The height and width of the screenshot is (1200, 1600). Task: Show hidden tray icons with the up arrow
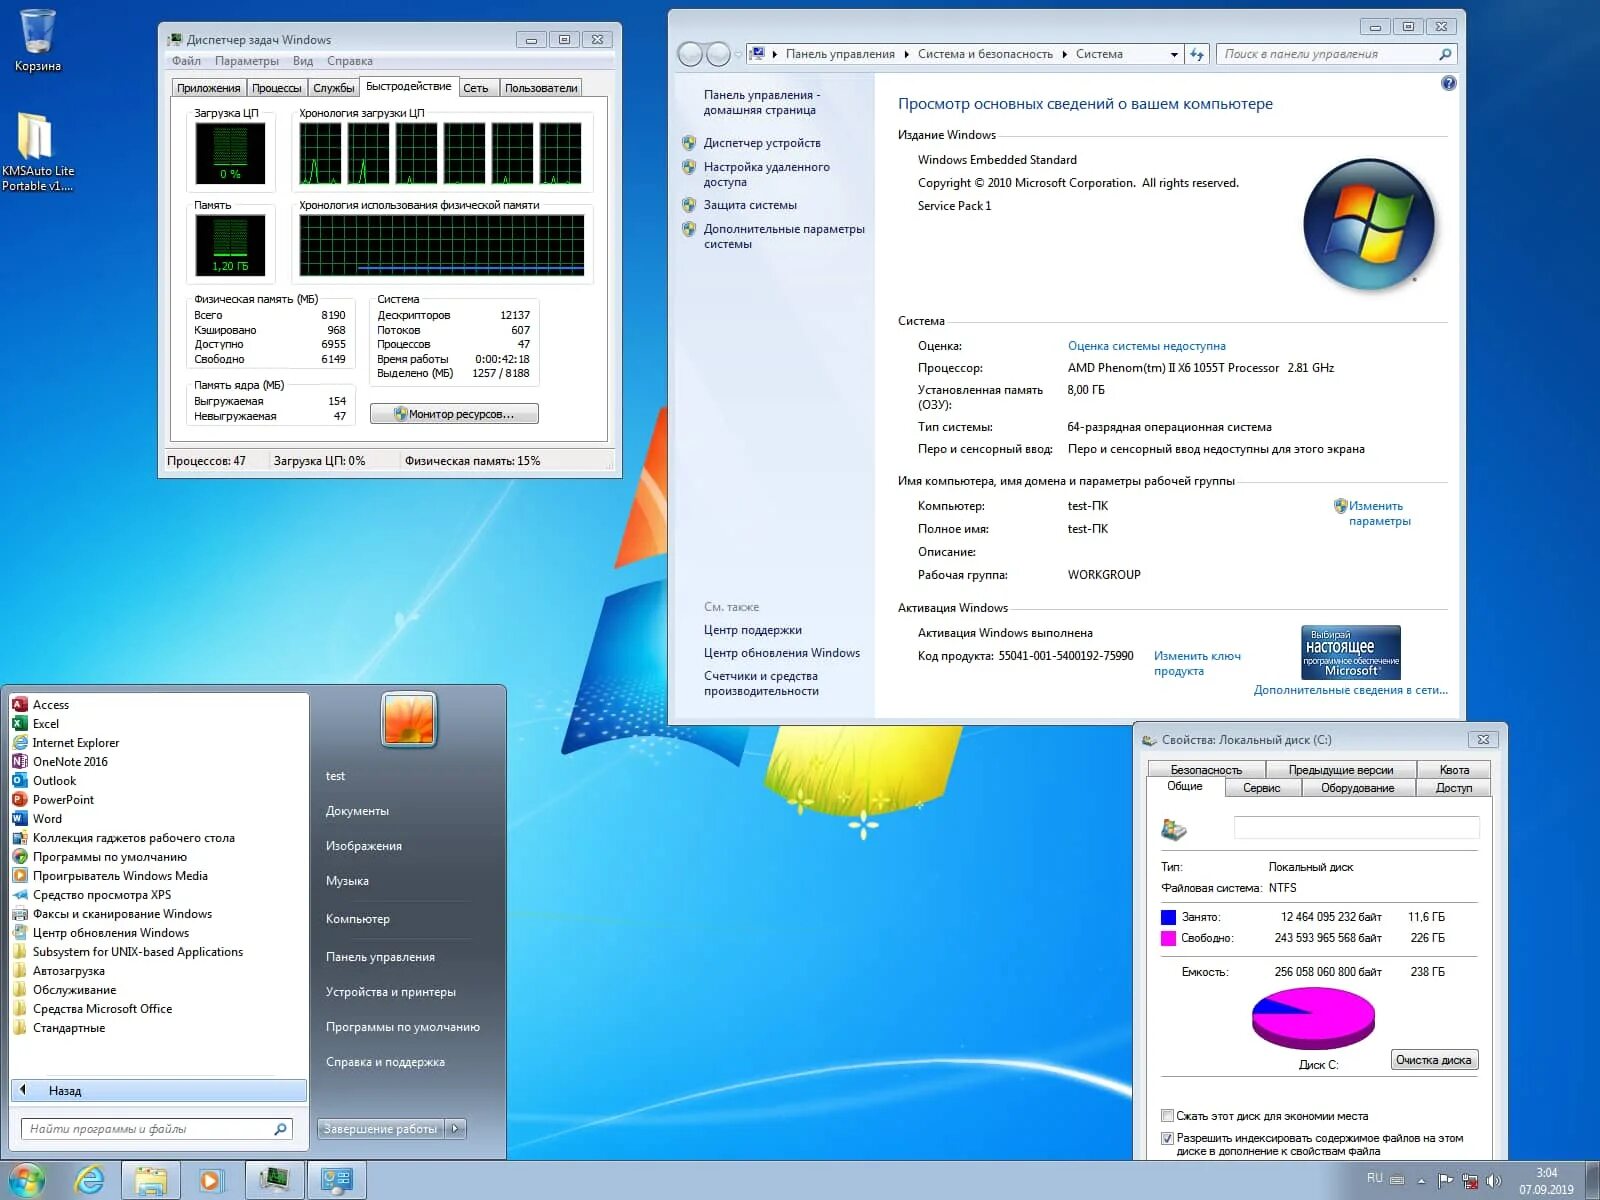[1421, 1181]
